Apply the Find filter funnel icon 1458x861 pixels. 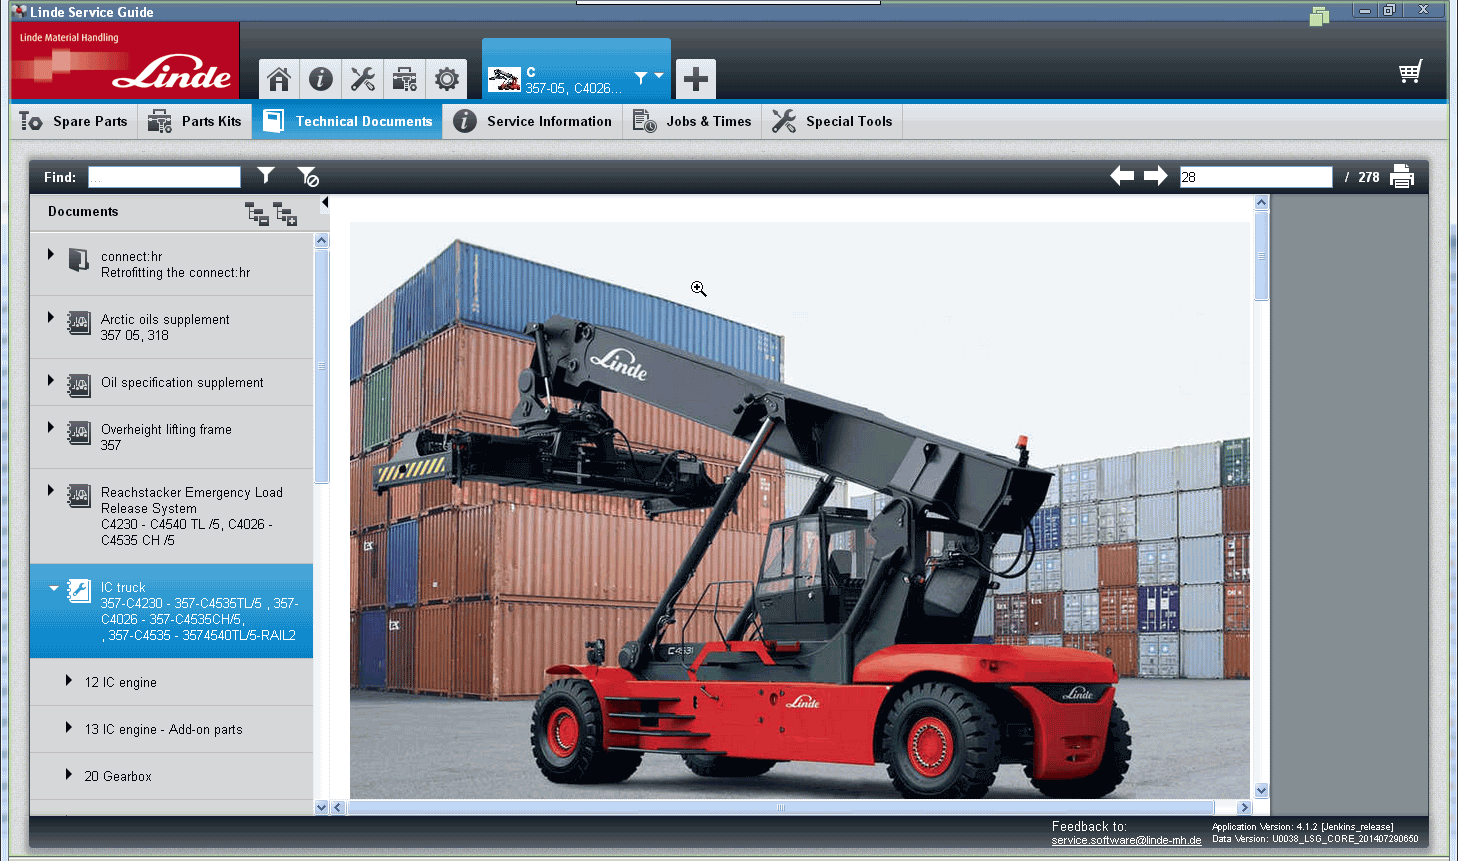point(265,176)
